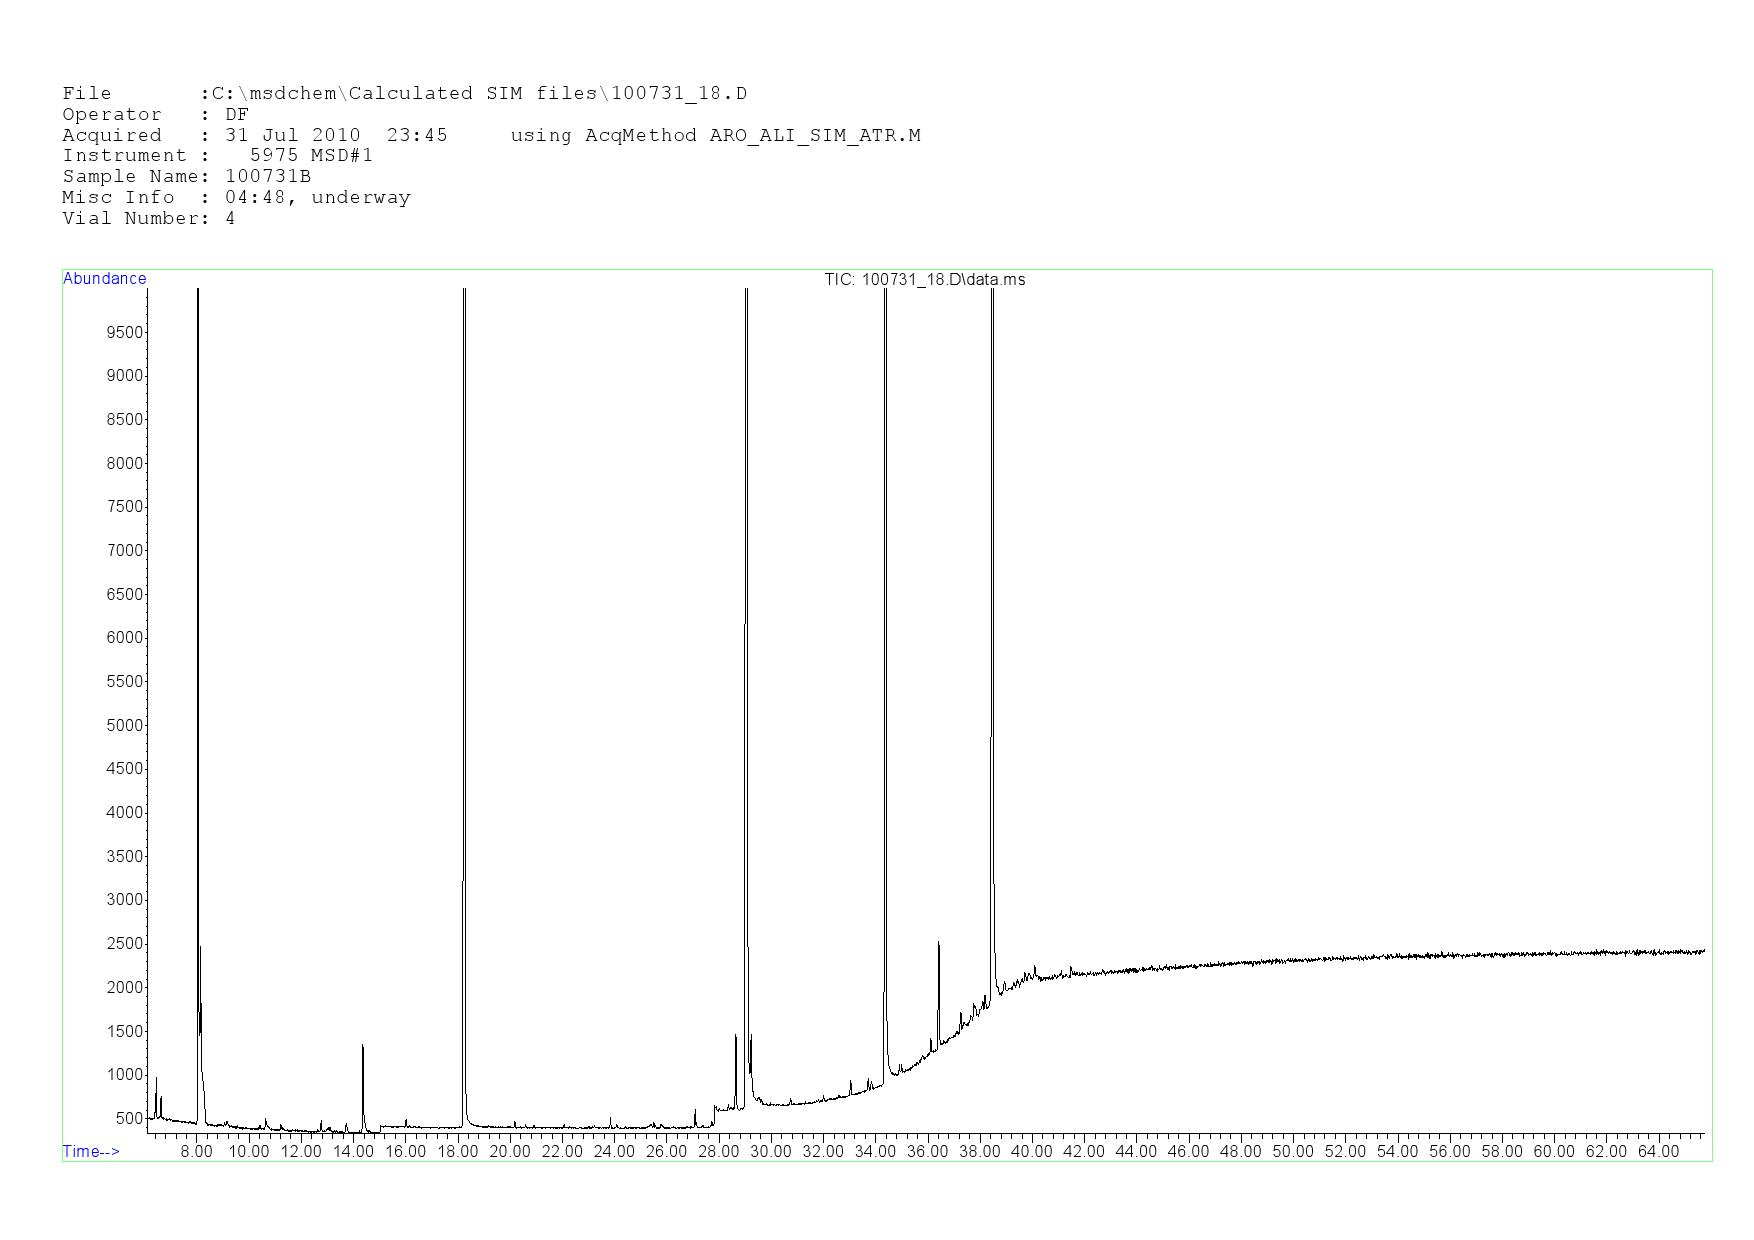Viewport: 1754px width, 1240px height.
Task: Click the Misc Info 04:48, underway text
Action: [x=317, y=197]
